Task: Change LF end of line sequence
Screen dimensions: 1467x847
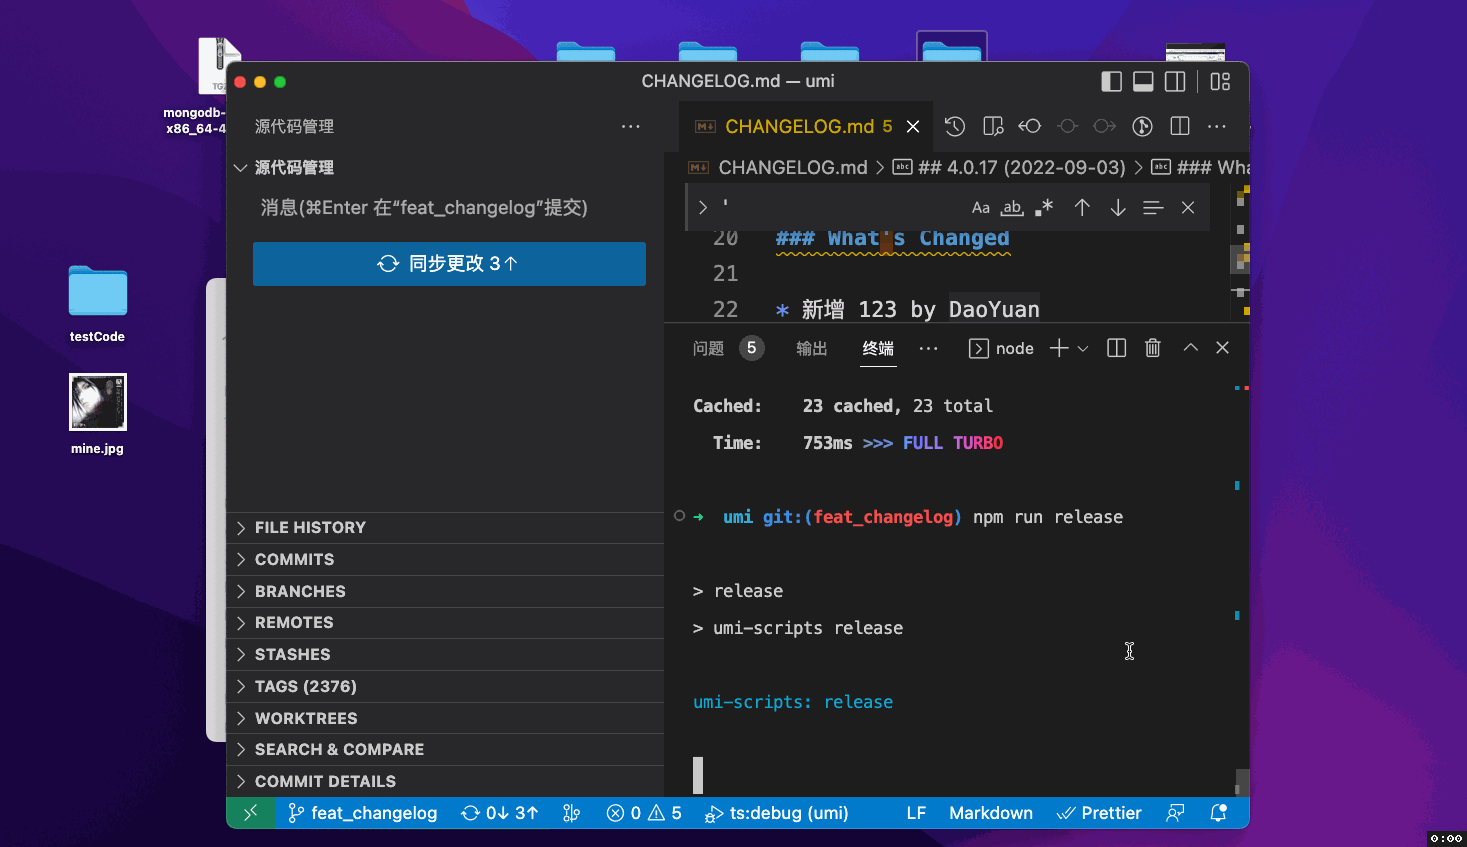Action: [916, 813]
